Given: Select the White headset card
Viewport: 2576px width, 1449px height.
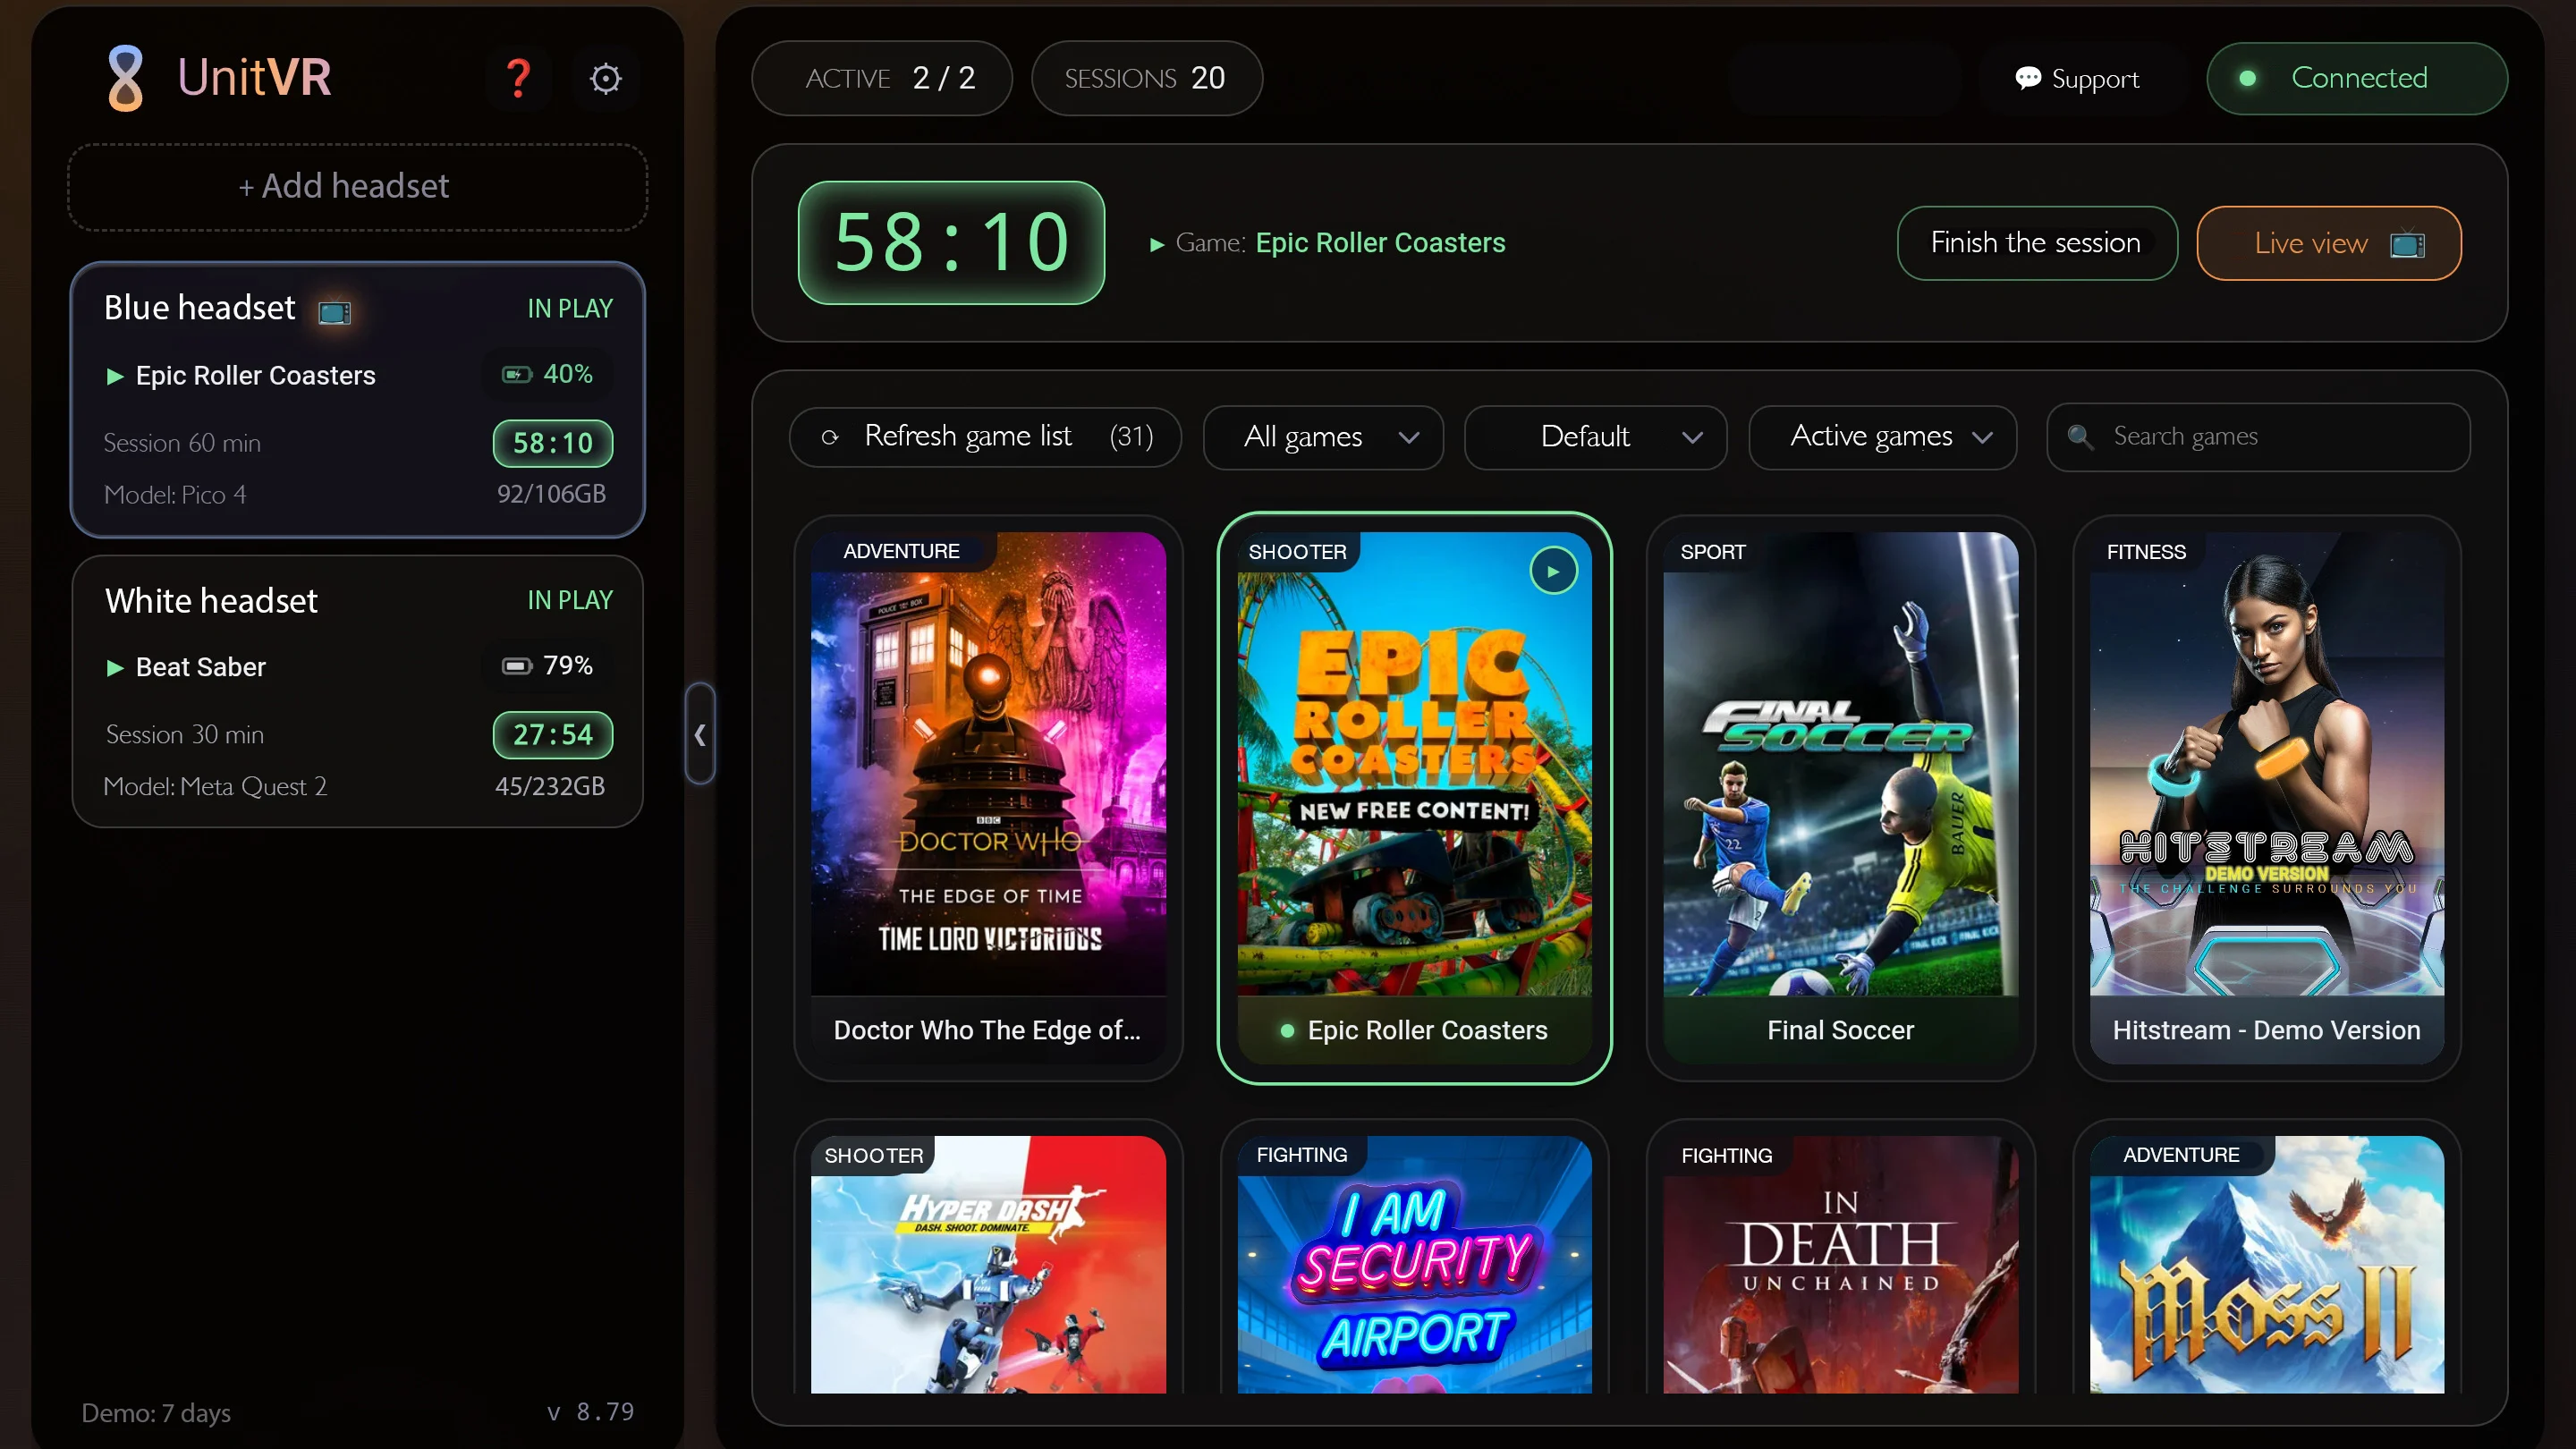Looking at the screenshot, I should tap(357, 691).
